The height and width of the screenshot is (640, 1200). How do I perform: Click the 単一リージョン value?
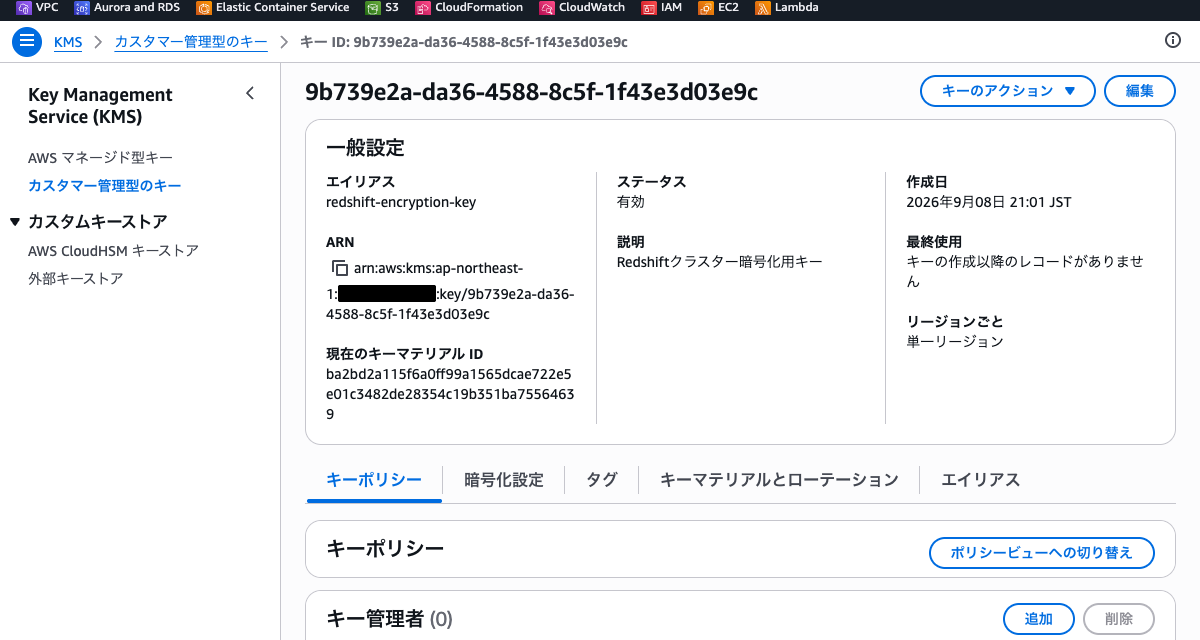point(954,342)
